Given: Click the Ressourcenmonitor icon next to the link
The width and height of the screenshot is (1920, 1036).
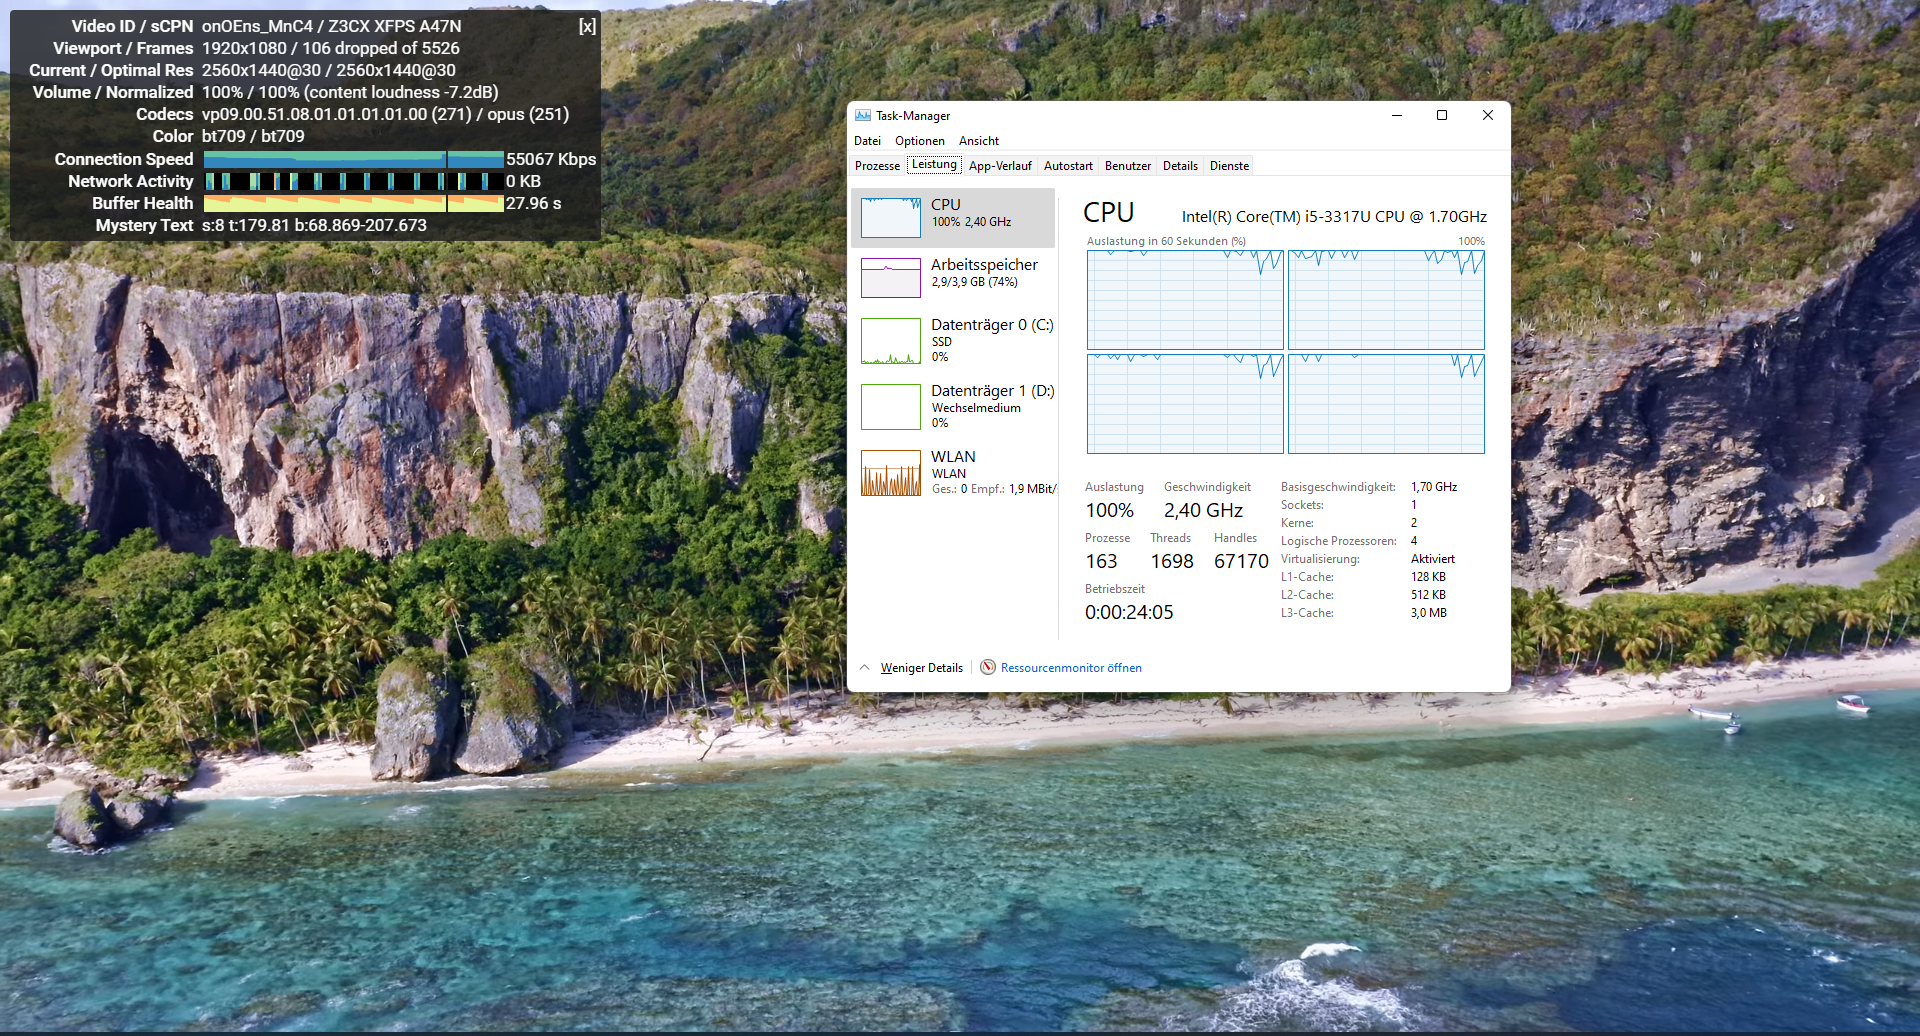Looking at the screenshot, I should point(988,667).
